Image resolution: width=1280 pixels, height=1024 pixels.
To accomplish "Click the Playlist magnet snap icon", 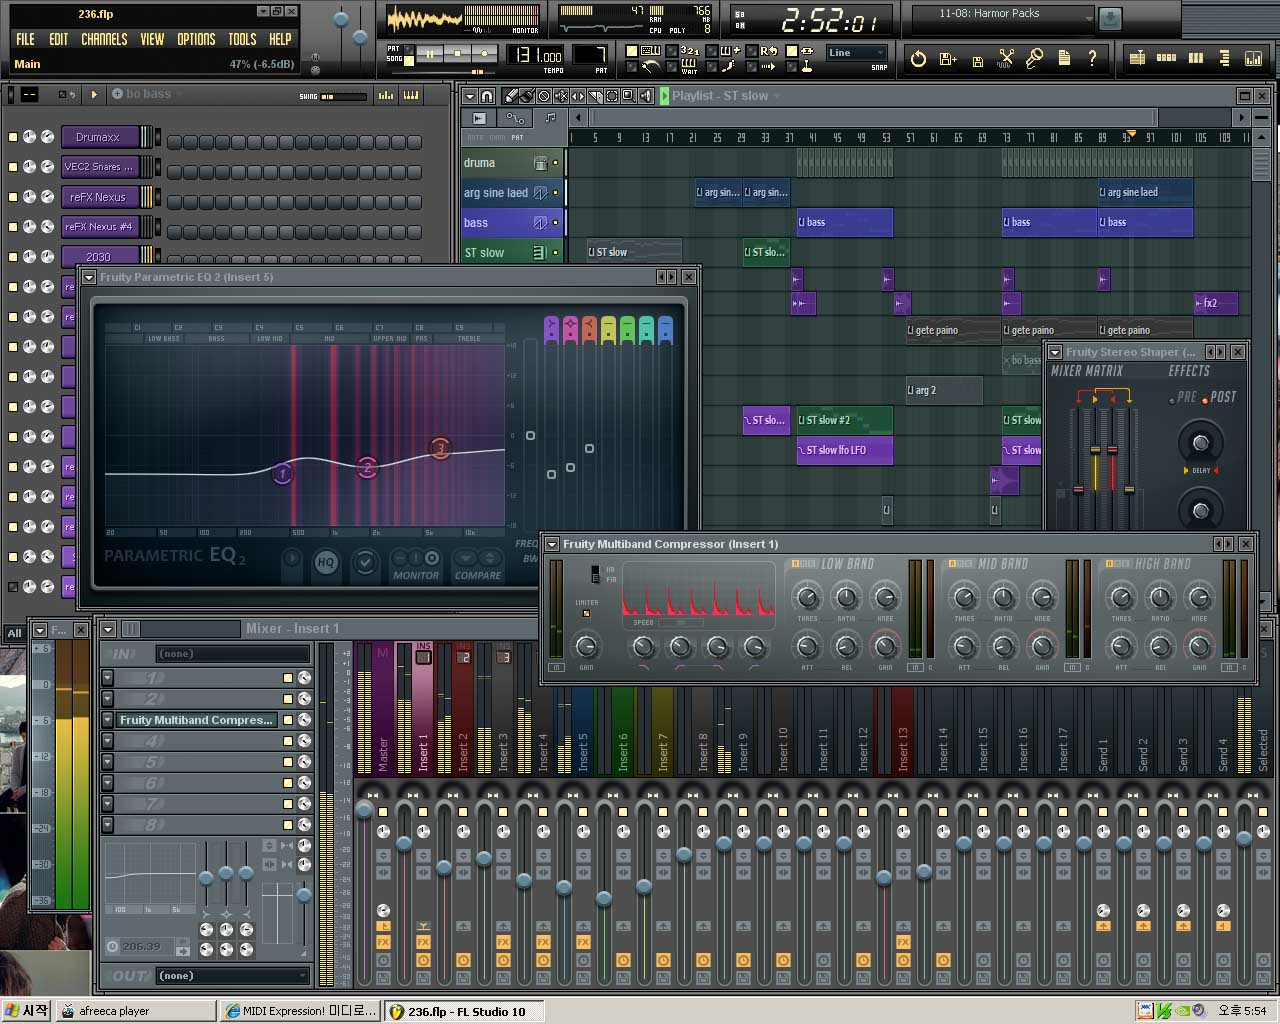I will click(487, 96).
